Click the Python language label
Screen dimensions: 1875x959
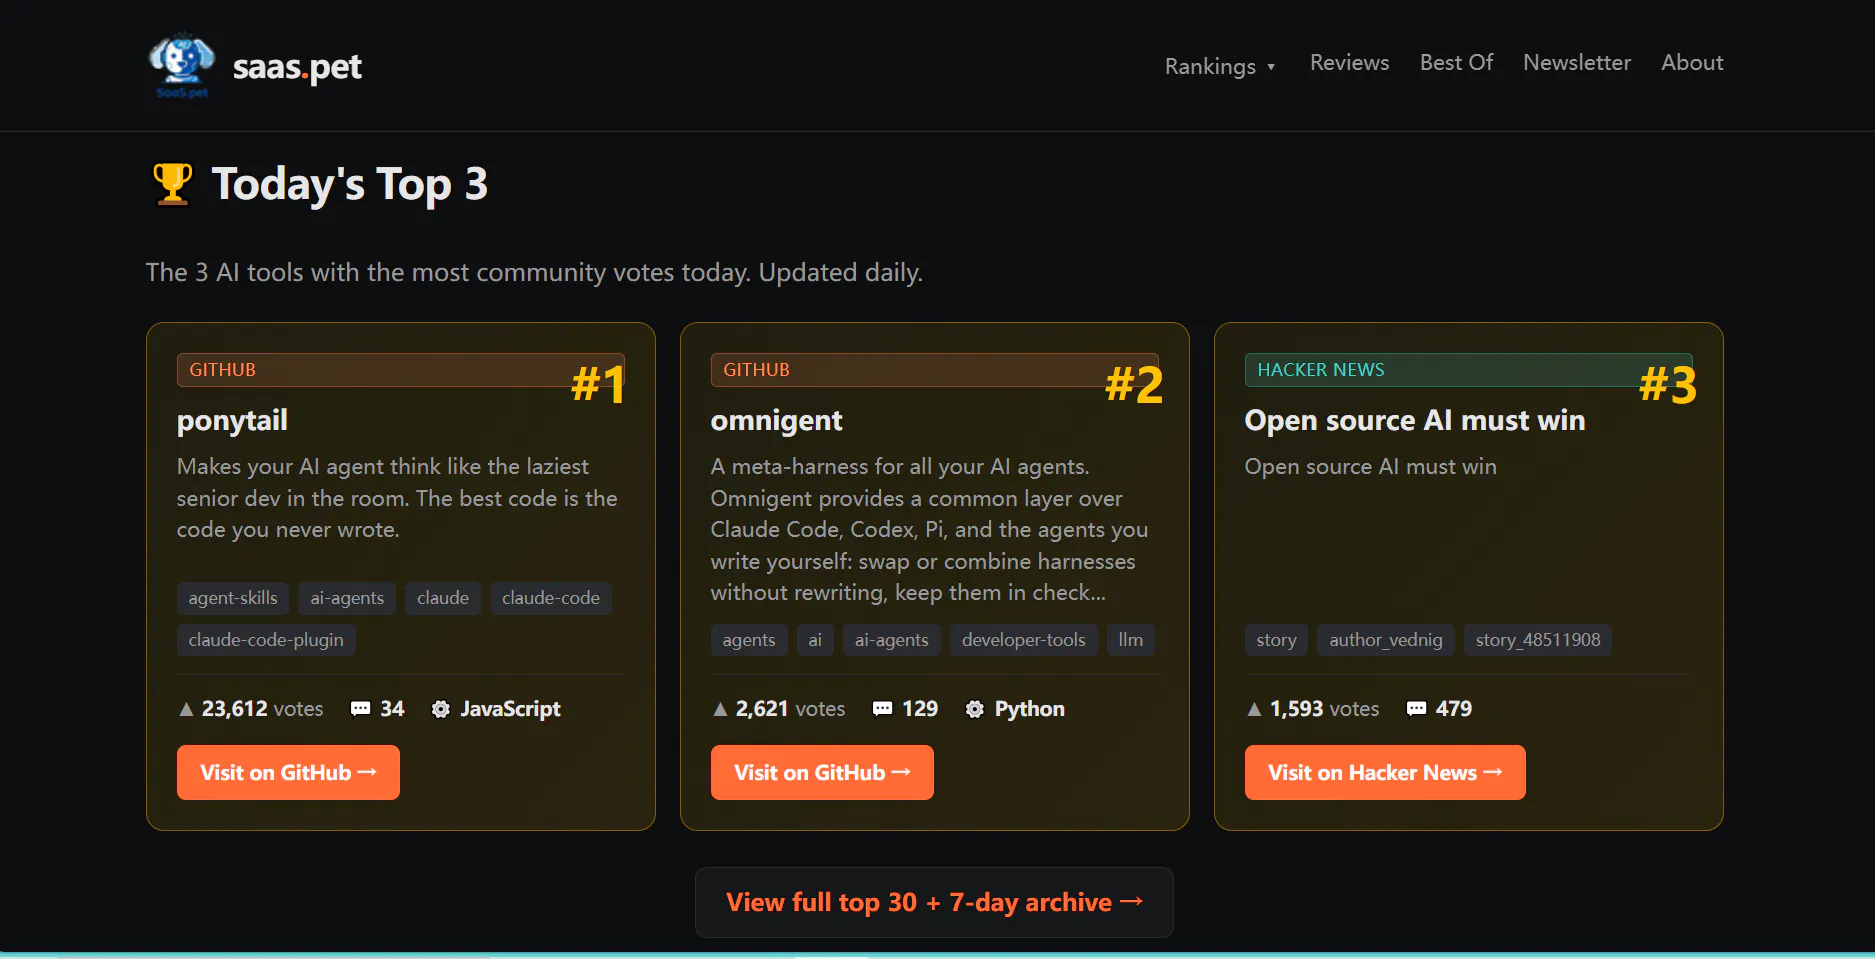click(1030, 709)
